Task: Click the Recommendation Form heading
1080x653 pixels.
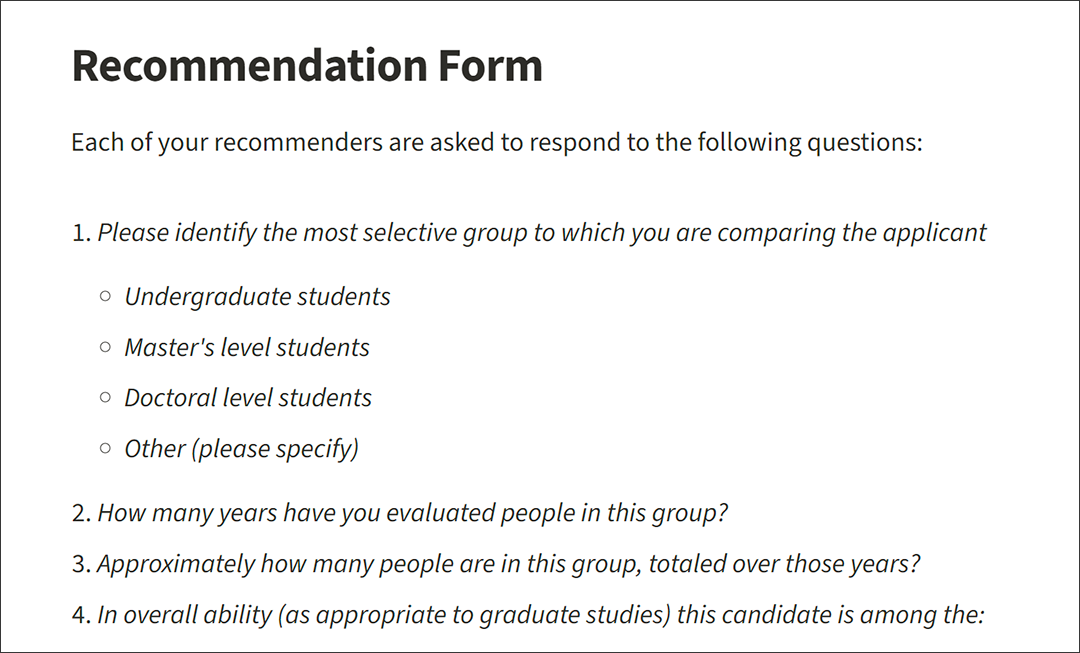Action: pos(307,65)
